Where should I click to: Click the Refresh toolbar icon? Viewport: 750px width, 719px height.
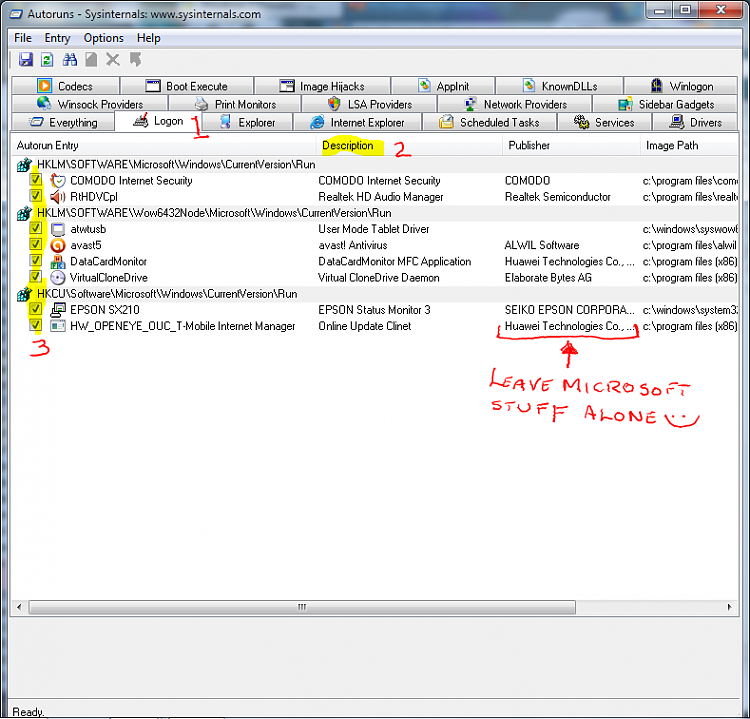click(47, 60)
